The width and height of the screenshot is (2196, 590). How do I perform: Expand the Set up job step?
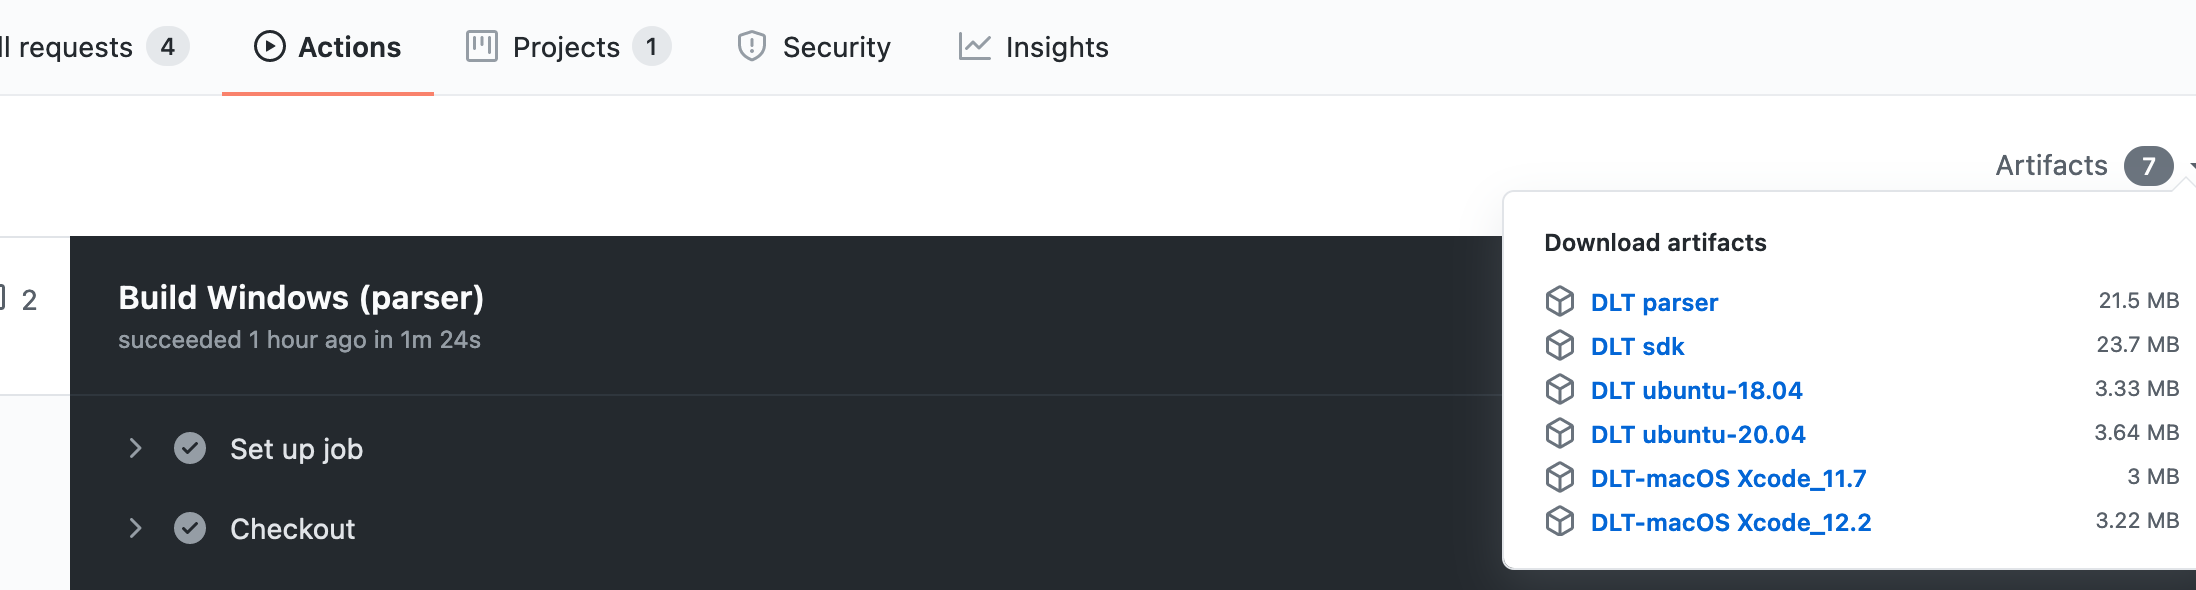pyautogui.click(x=136, y=448)
